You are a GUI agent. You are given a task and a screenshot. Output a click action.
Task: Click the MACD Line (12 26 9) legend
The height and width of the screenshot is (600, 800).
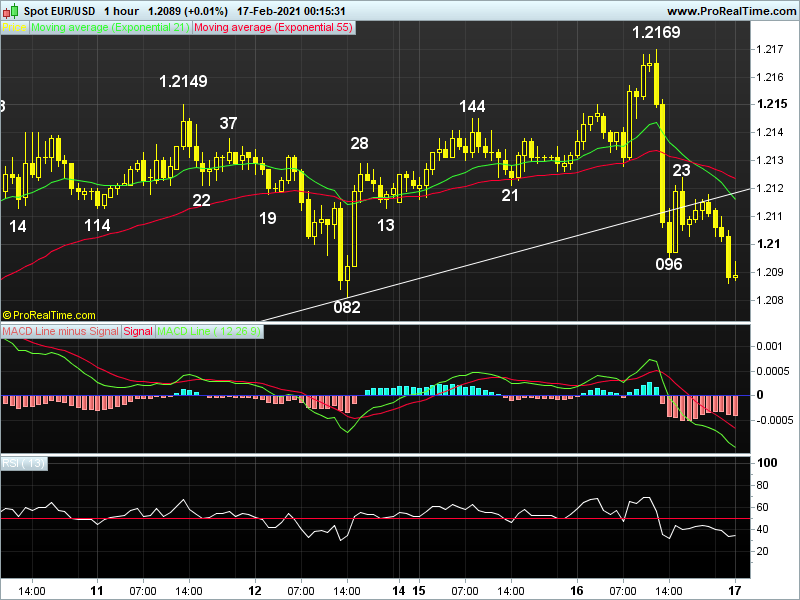click(x=209, y=331)
